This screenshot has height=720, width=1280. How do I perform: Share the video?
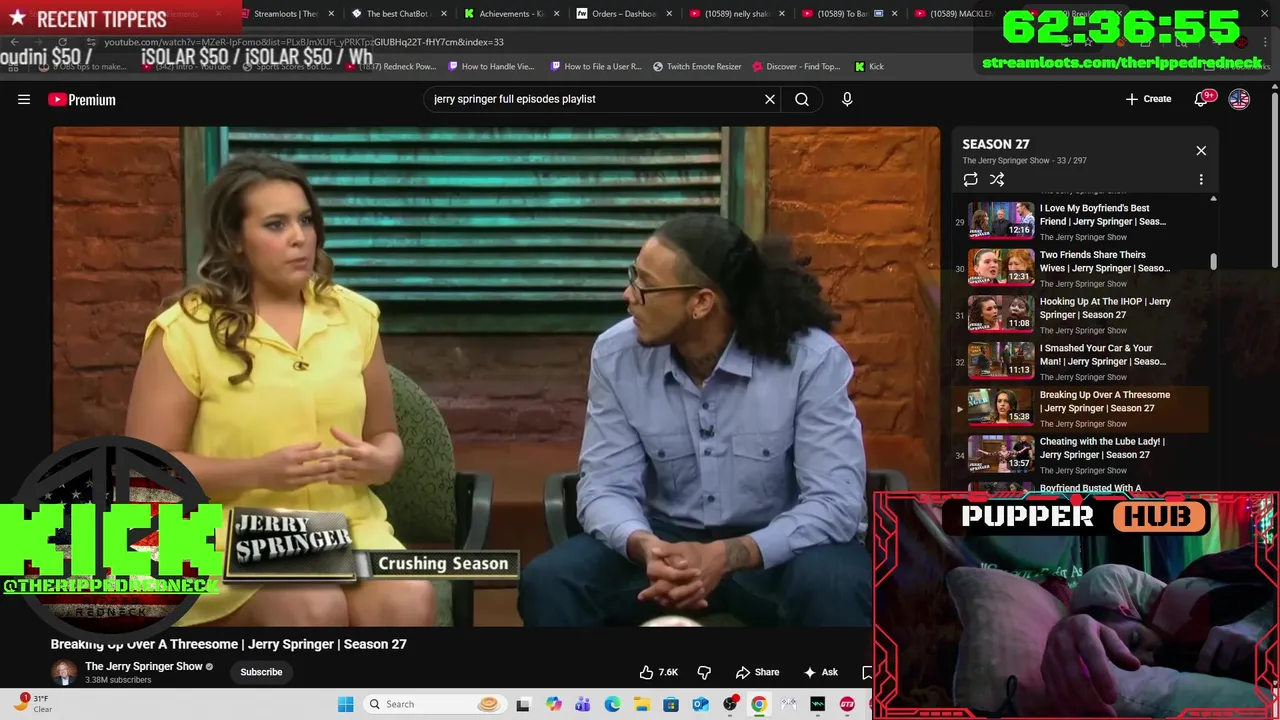tap(757, 672)
